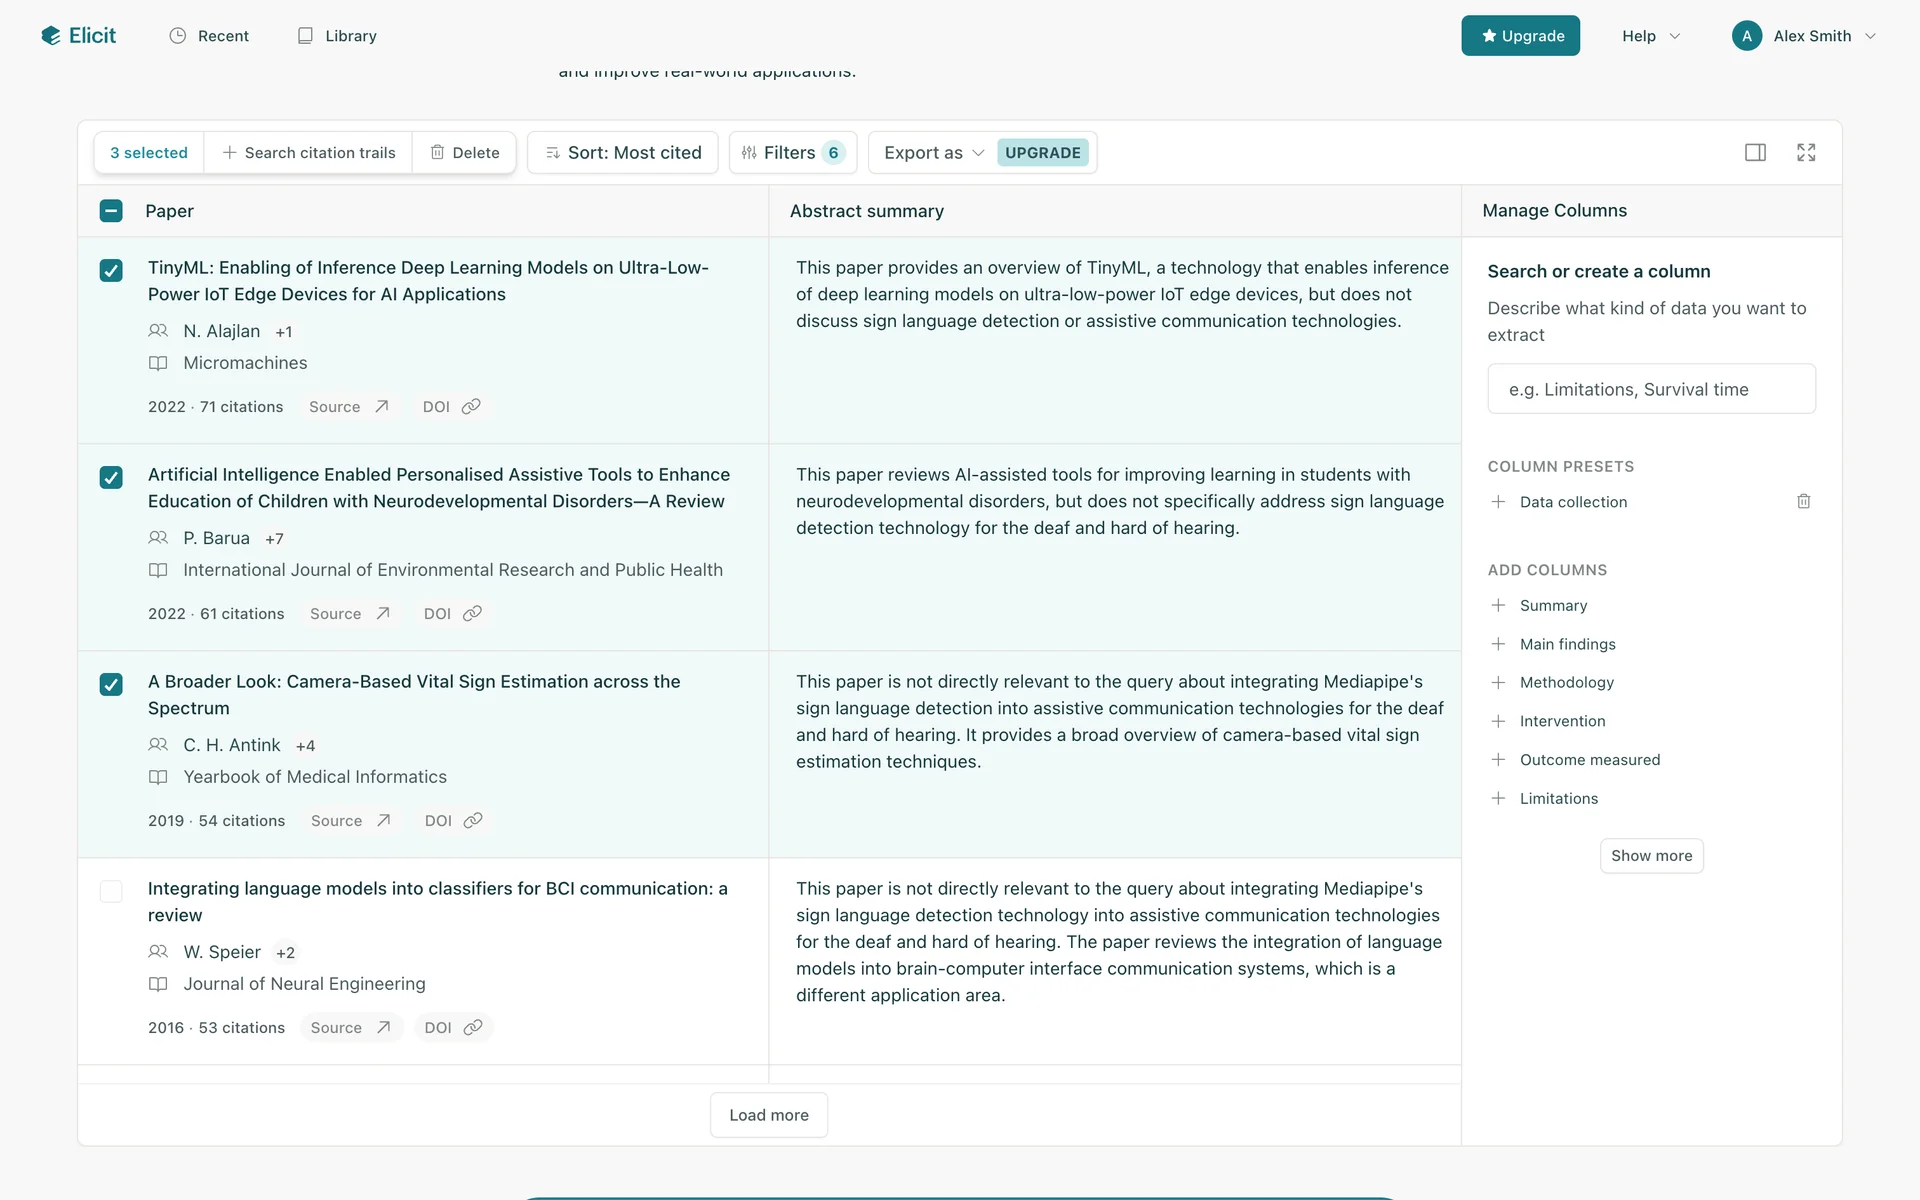Uncheck the TinyML paper checkbox
The width and height of the screenshot is (1920, 1200).
[x=111, y=270]
